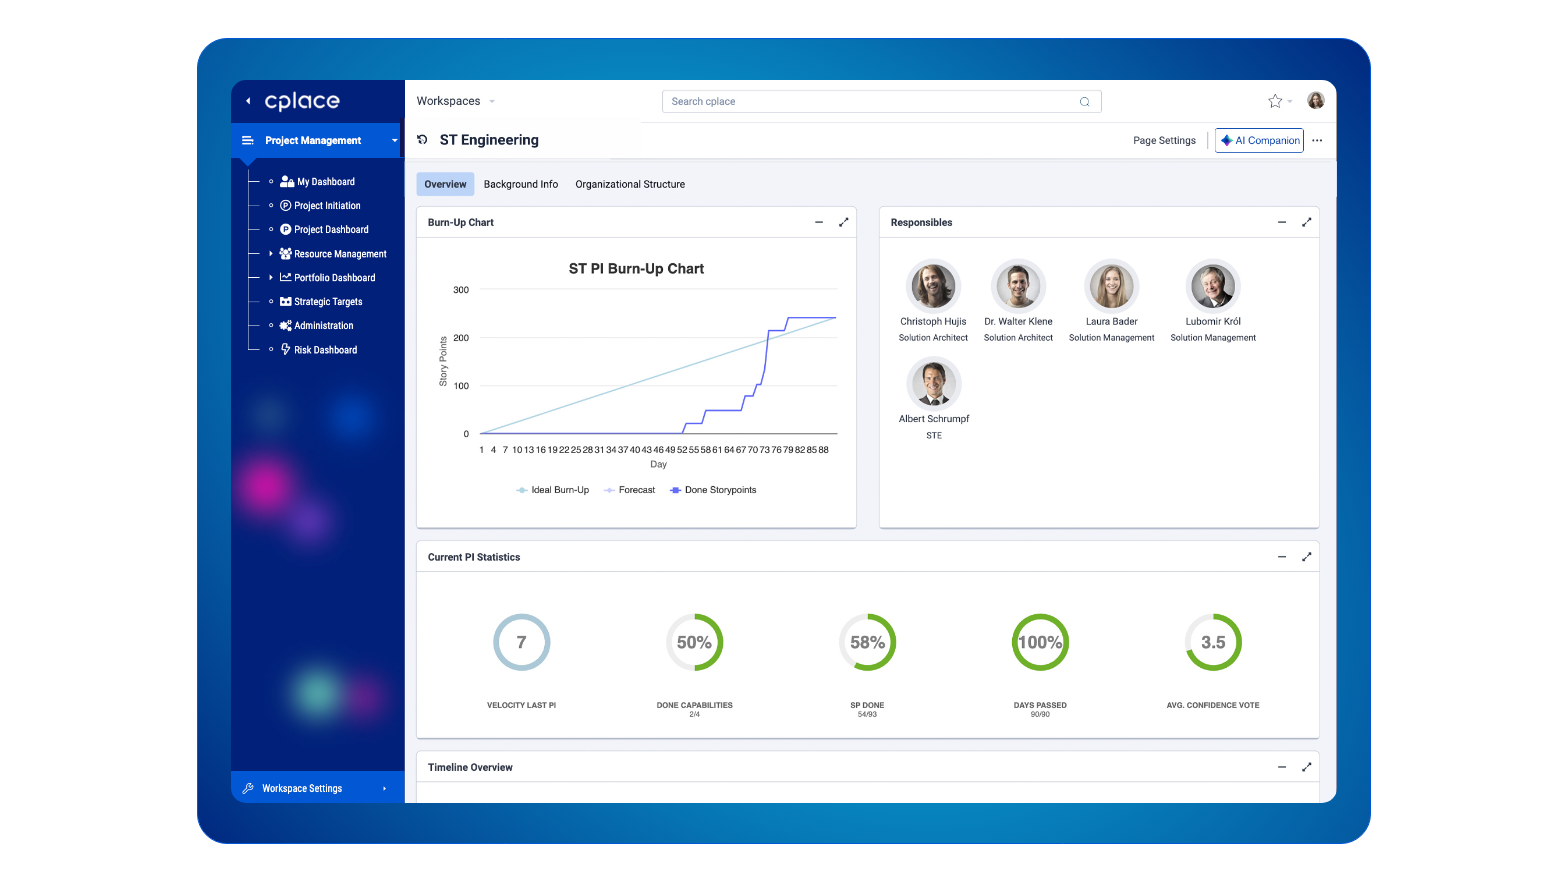The image size is (1568, 882).
Task: Open My Dashboard in the sidebar
Action: click(x=326, y=182)
